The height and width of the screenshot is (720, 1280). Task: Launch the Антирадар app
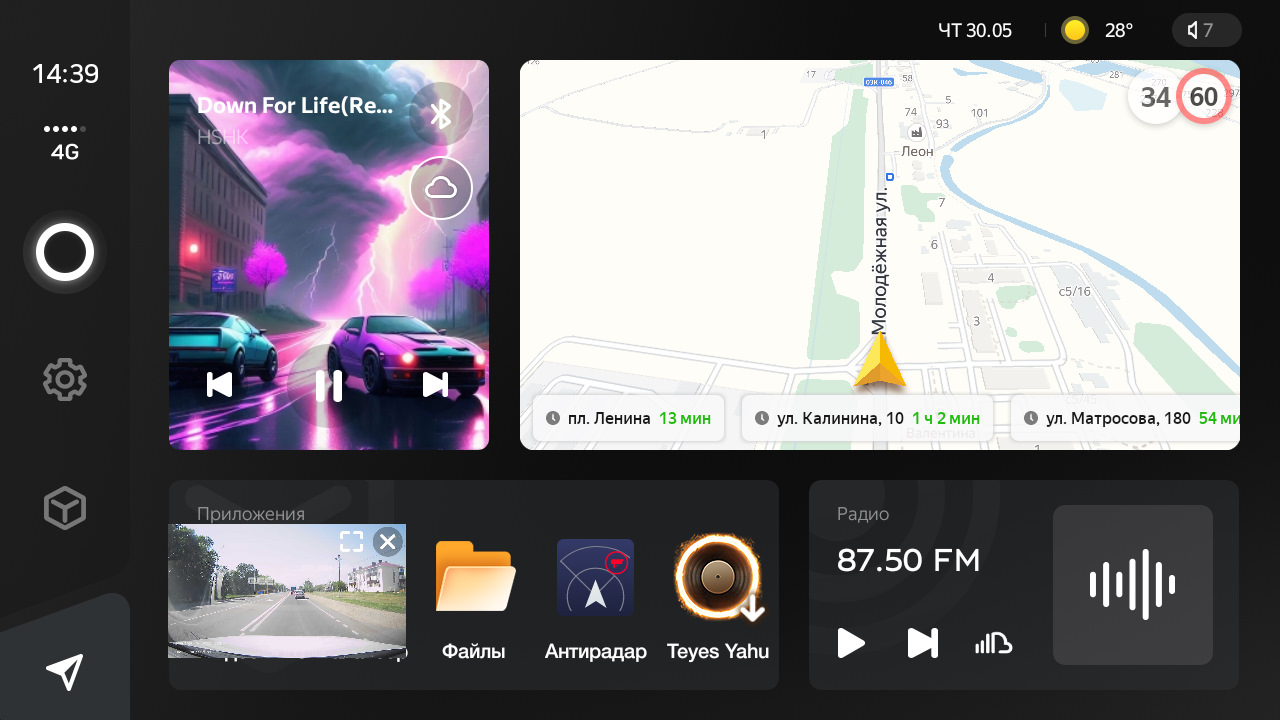(x=596, y=600)
